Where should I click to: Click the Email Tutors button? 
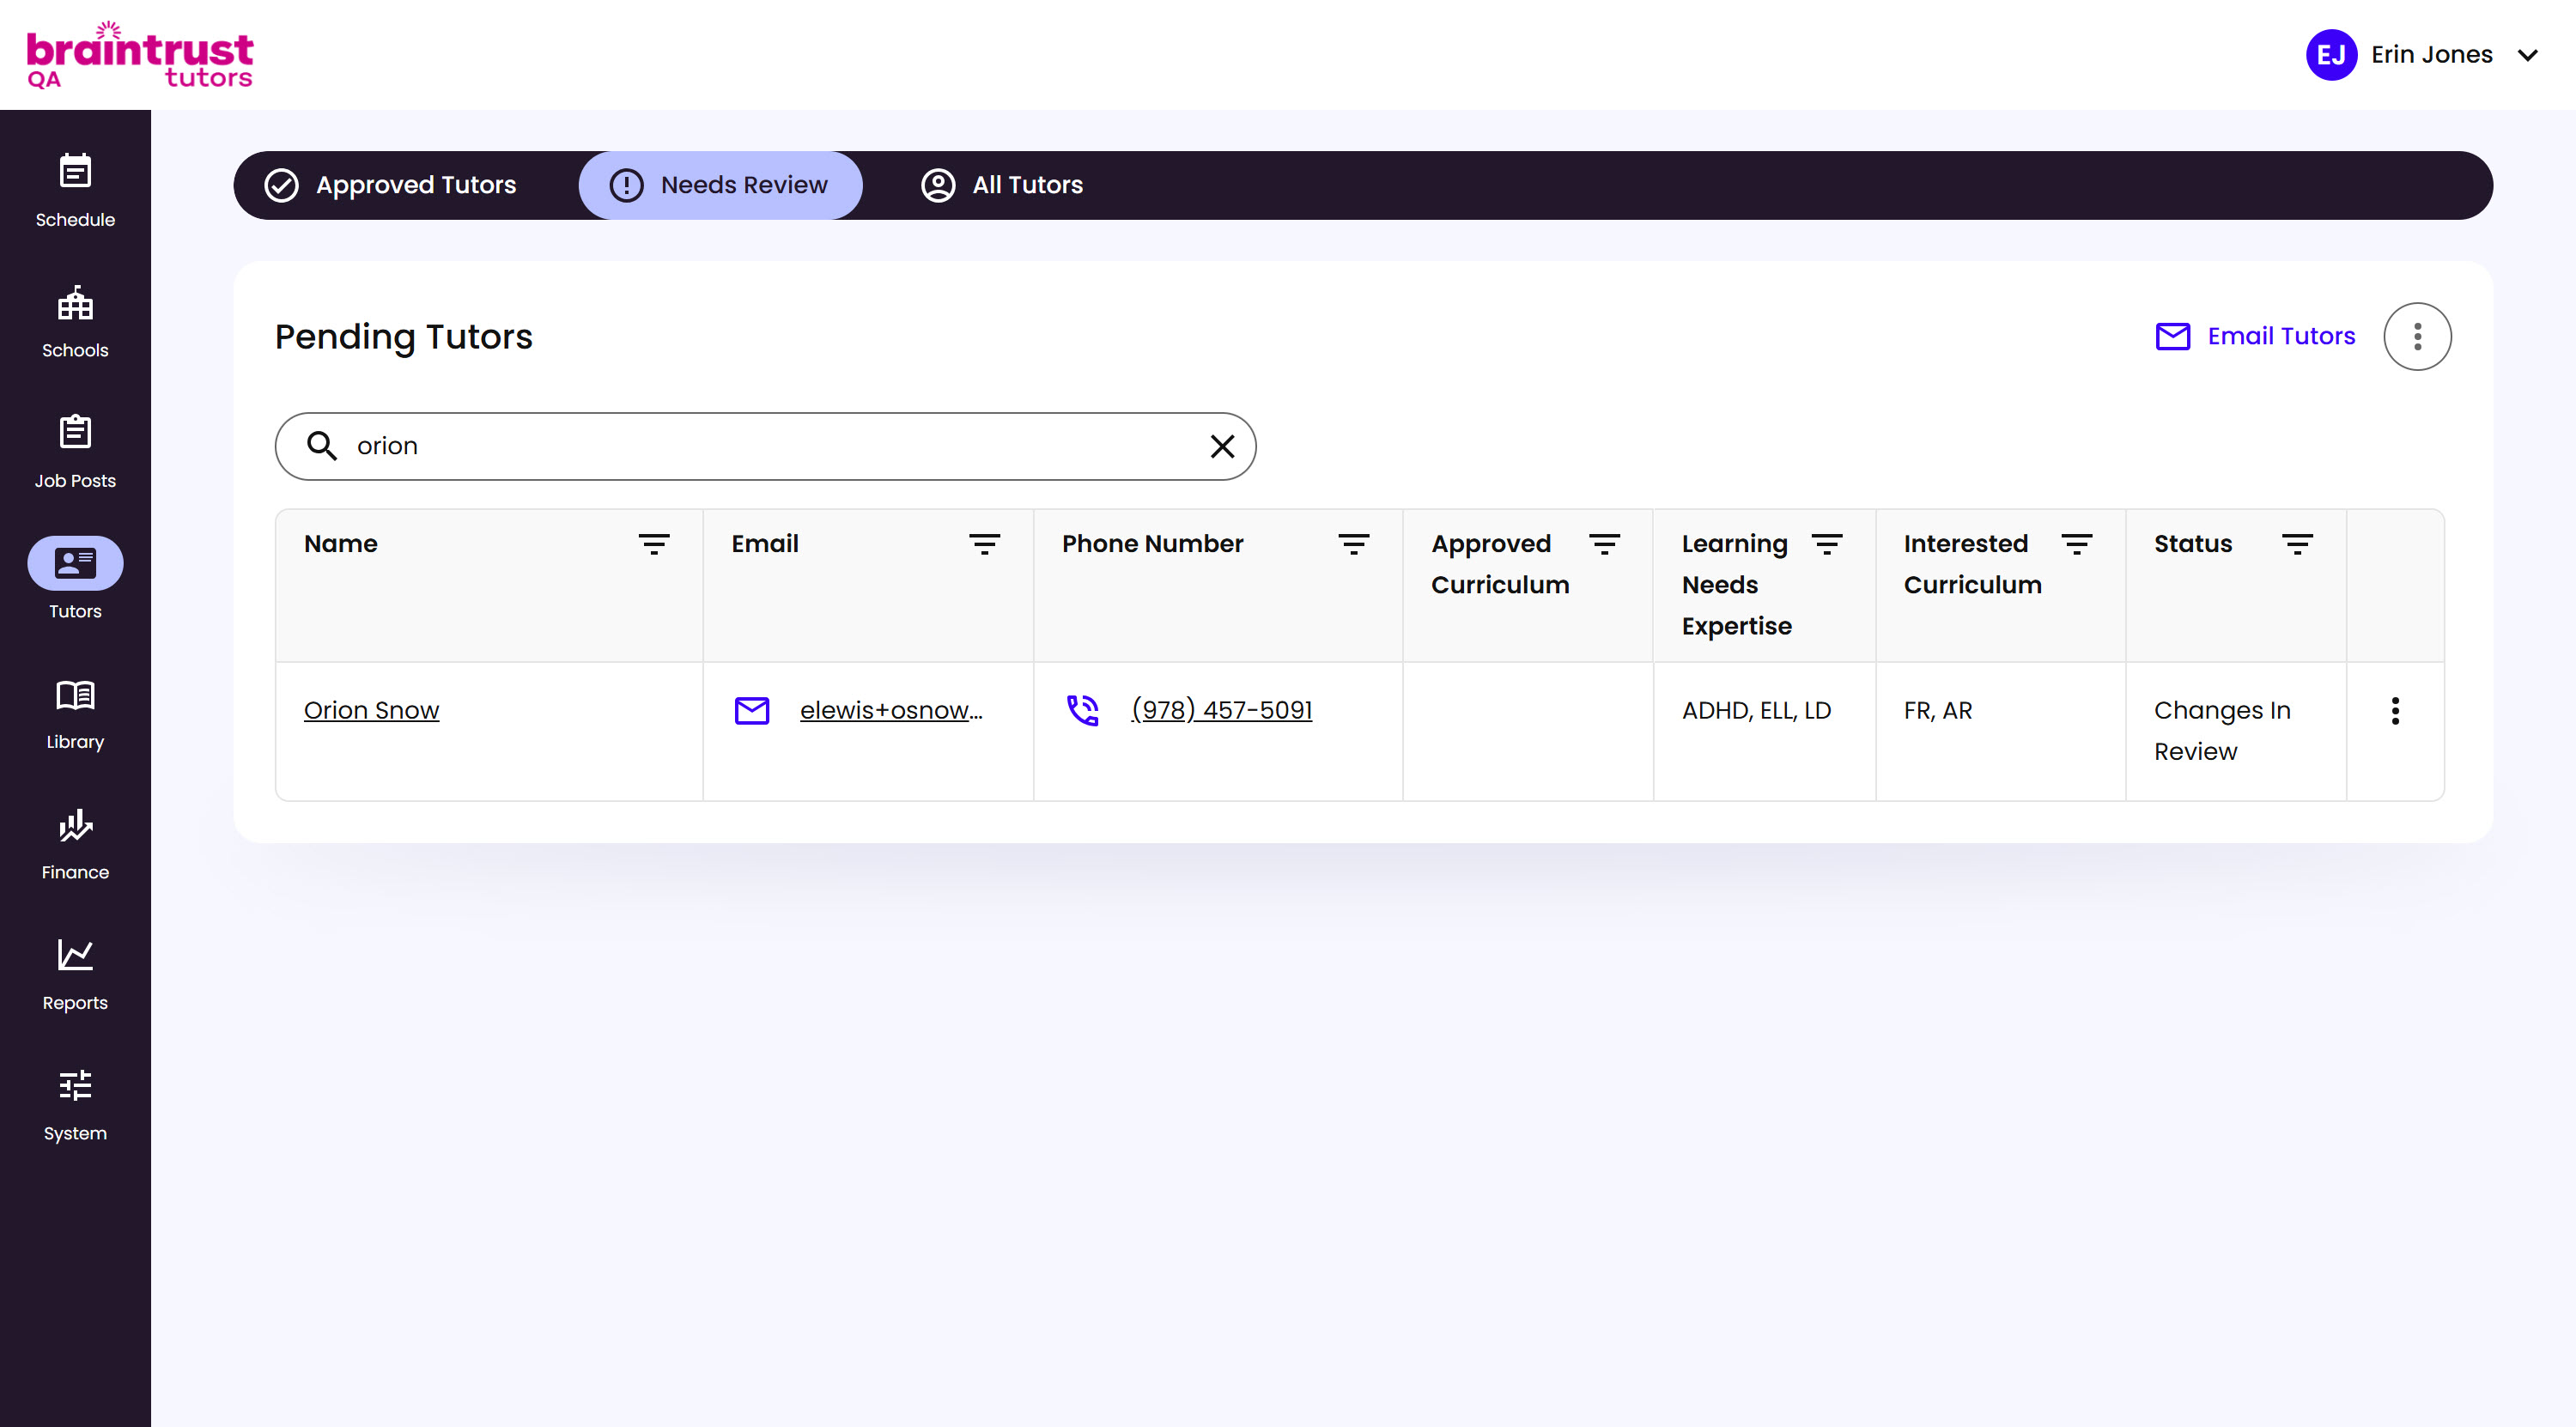(2255, 336)
